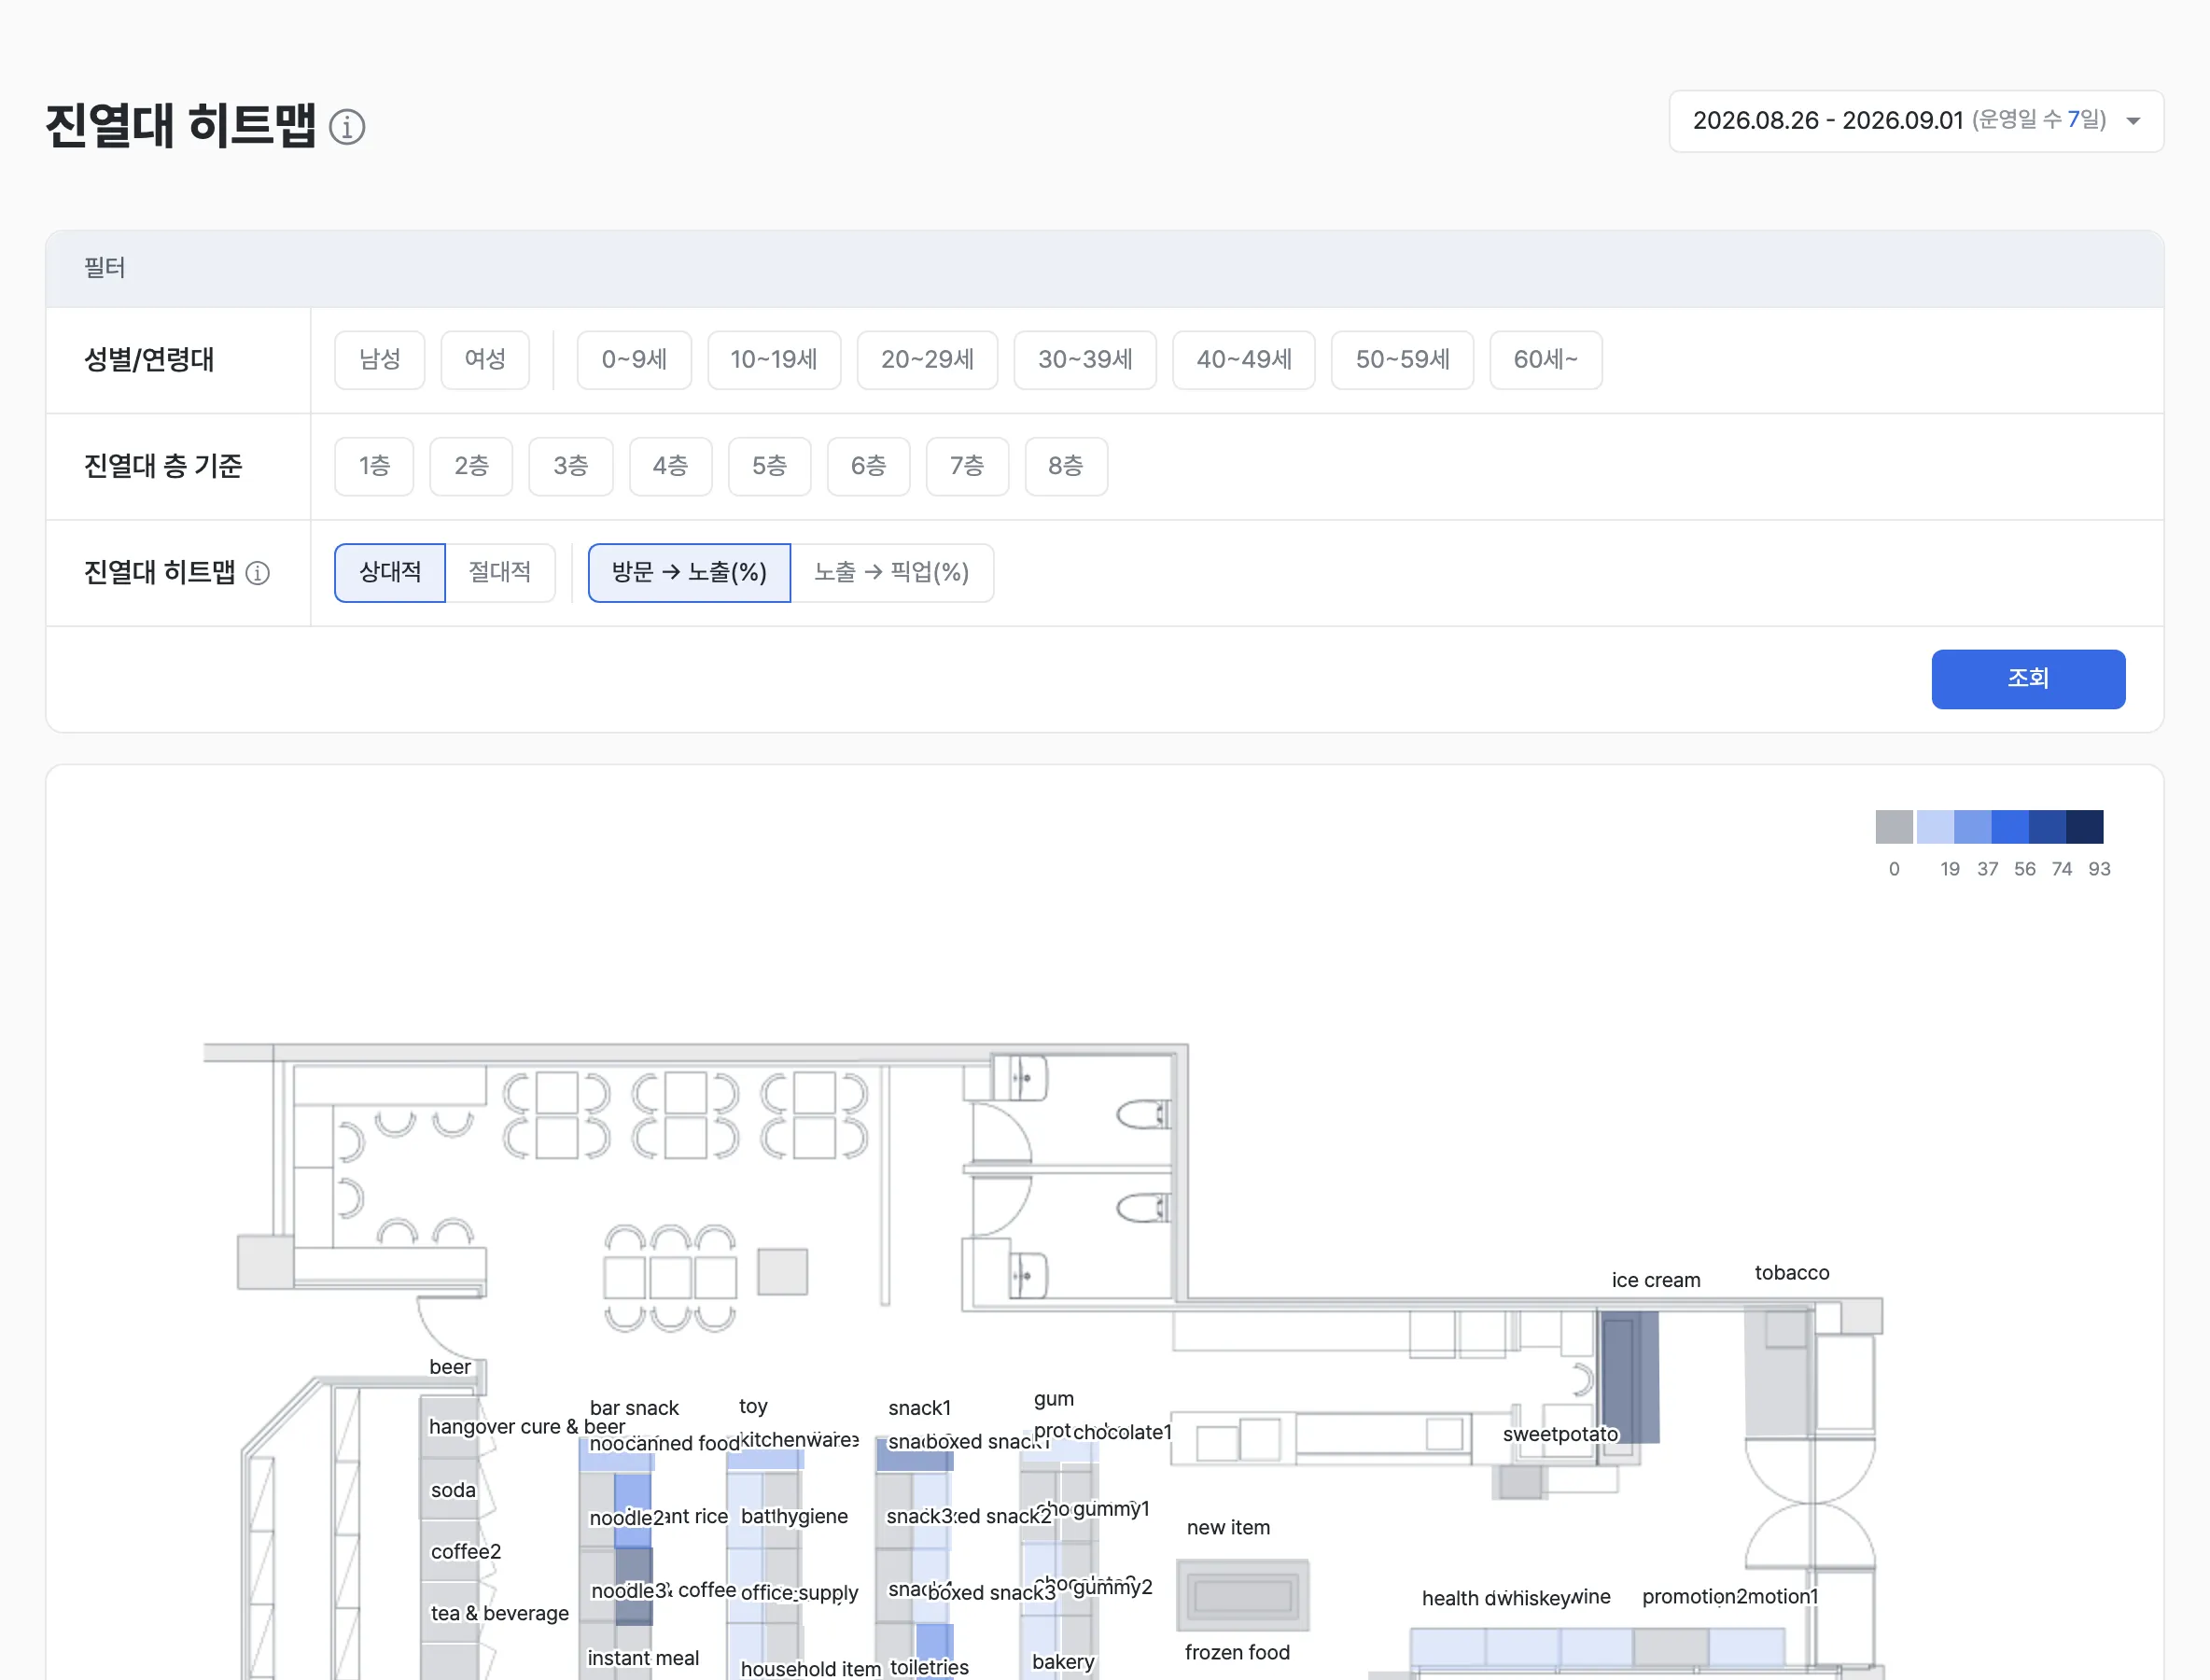Toggle the 10~19세 age filter

click(774, 360)
